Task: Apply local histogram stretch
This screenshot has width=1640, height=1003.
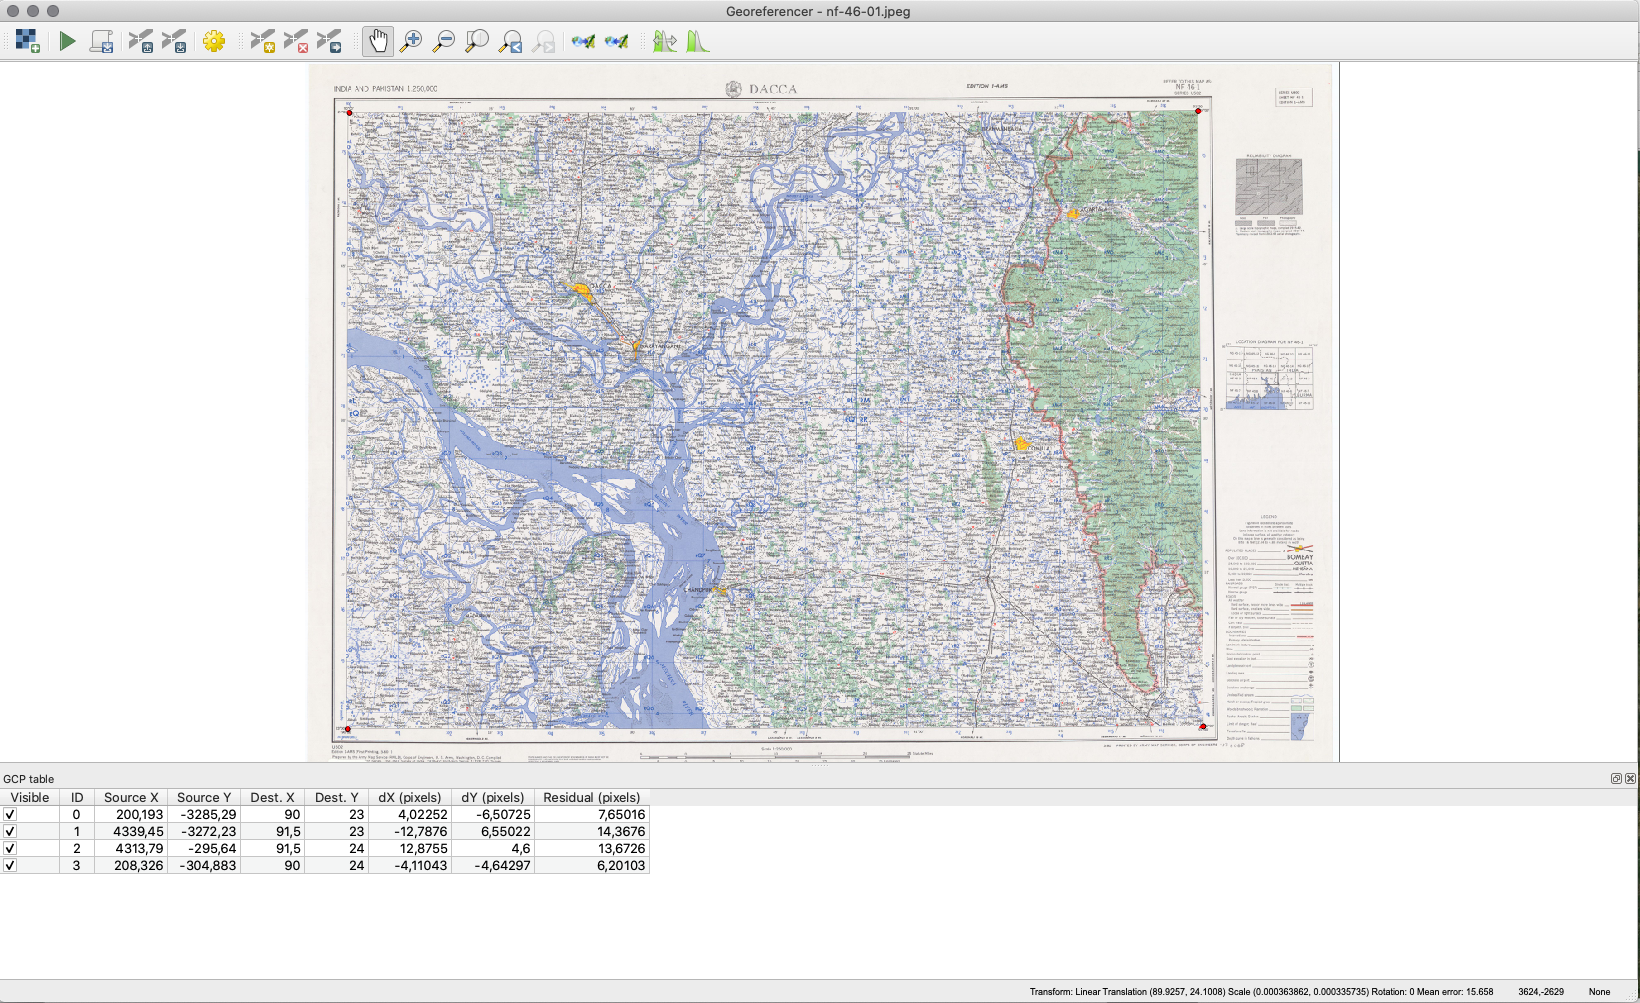Action: tap(698, 41)
